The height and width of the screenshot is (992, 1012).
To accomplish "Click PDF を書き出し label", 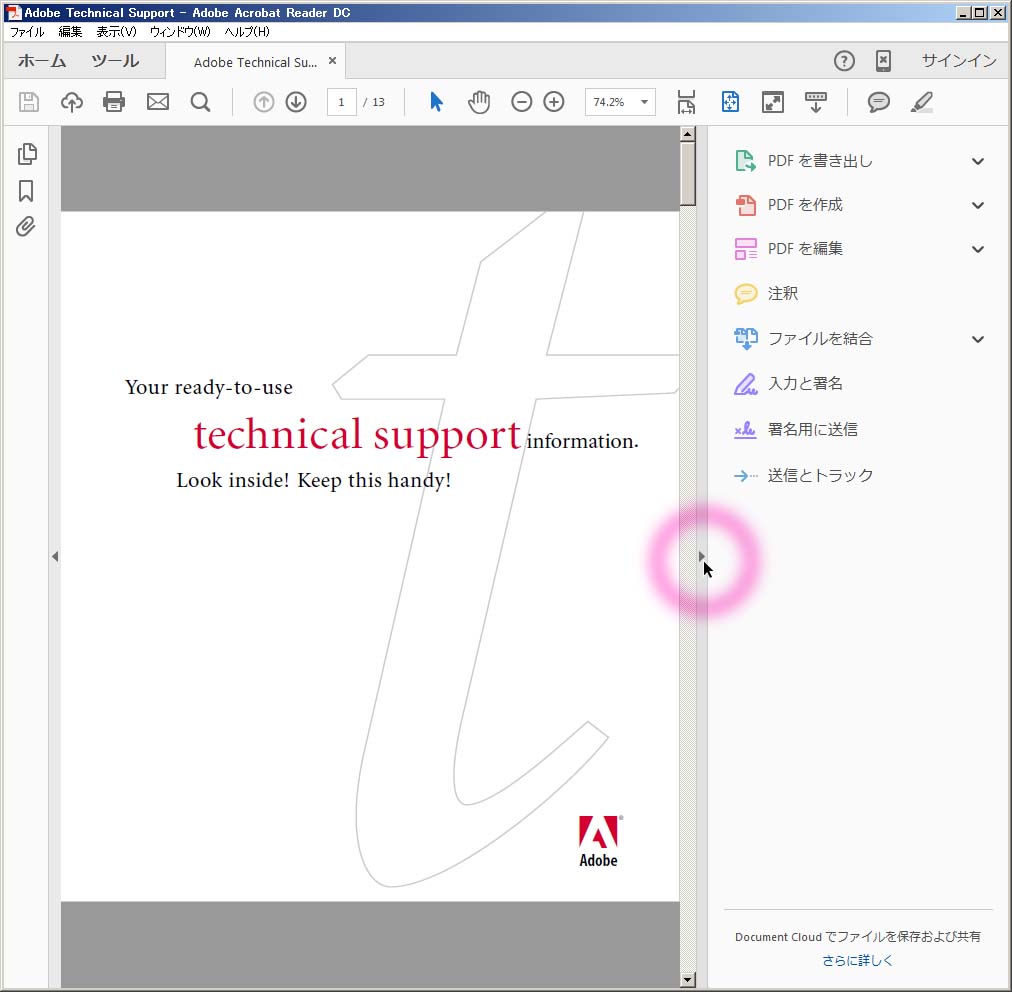I will tap(820, 161).
